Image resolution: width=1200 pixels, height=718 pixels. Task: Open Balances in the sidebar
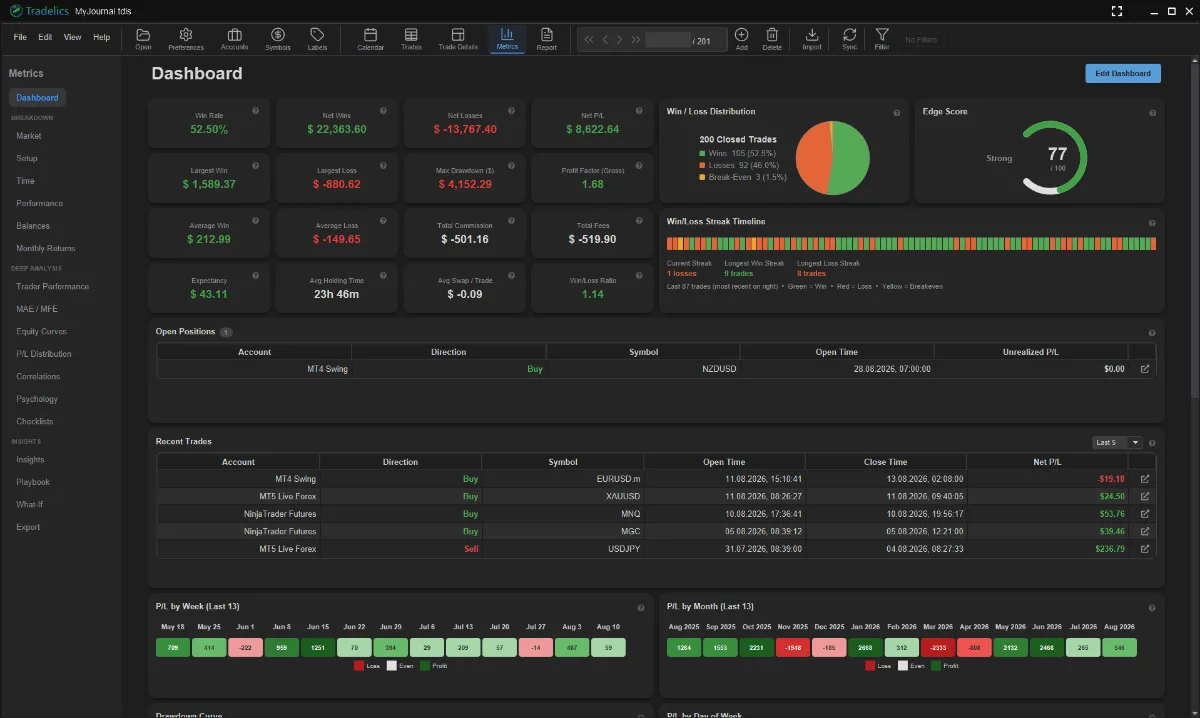click(x=33, y=226)
